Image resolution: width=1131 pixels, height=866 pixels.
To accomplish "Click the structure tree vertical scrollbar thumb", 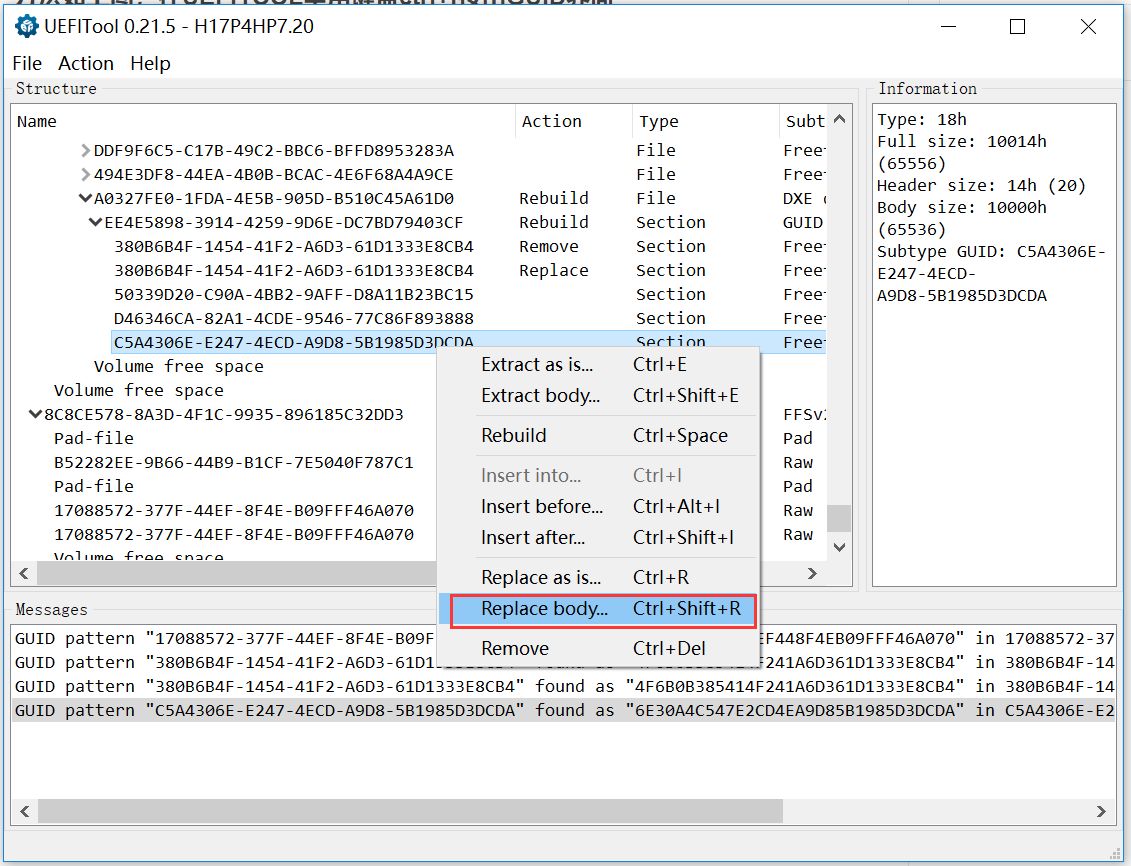I will 839,518.
